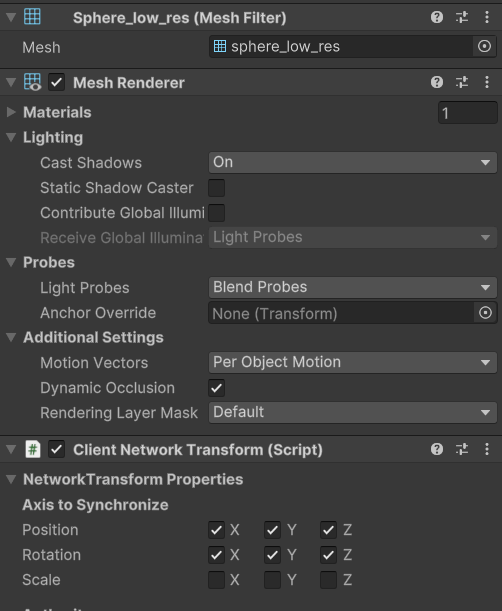Expand the Materials foldout
Screen dimensions: 502x611
coord(11,112)
